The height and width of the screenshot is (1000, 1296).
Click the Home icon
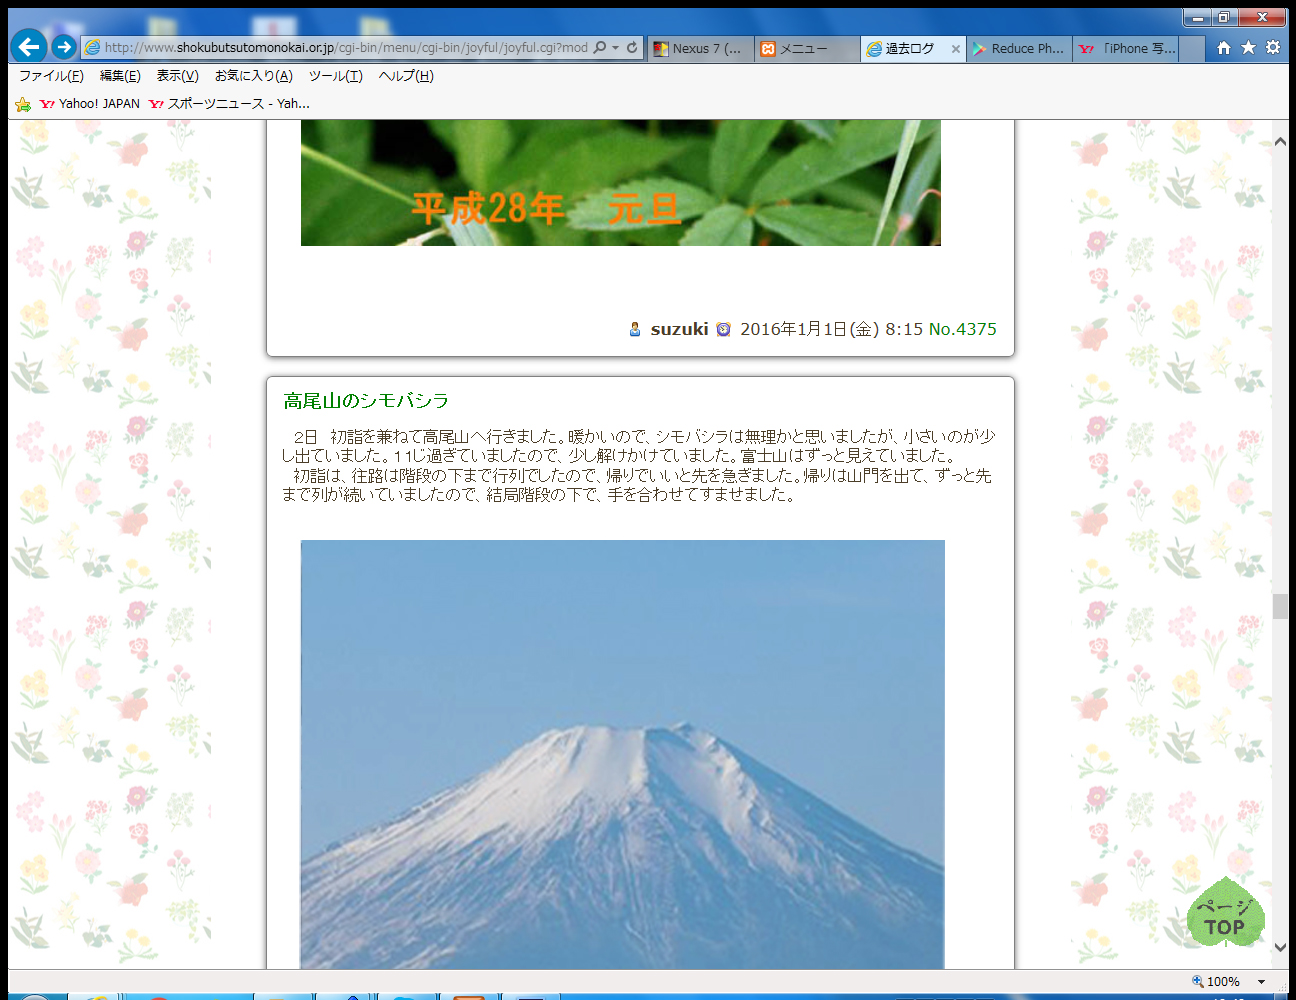click(x=1224, y=47)
